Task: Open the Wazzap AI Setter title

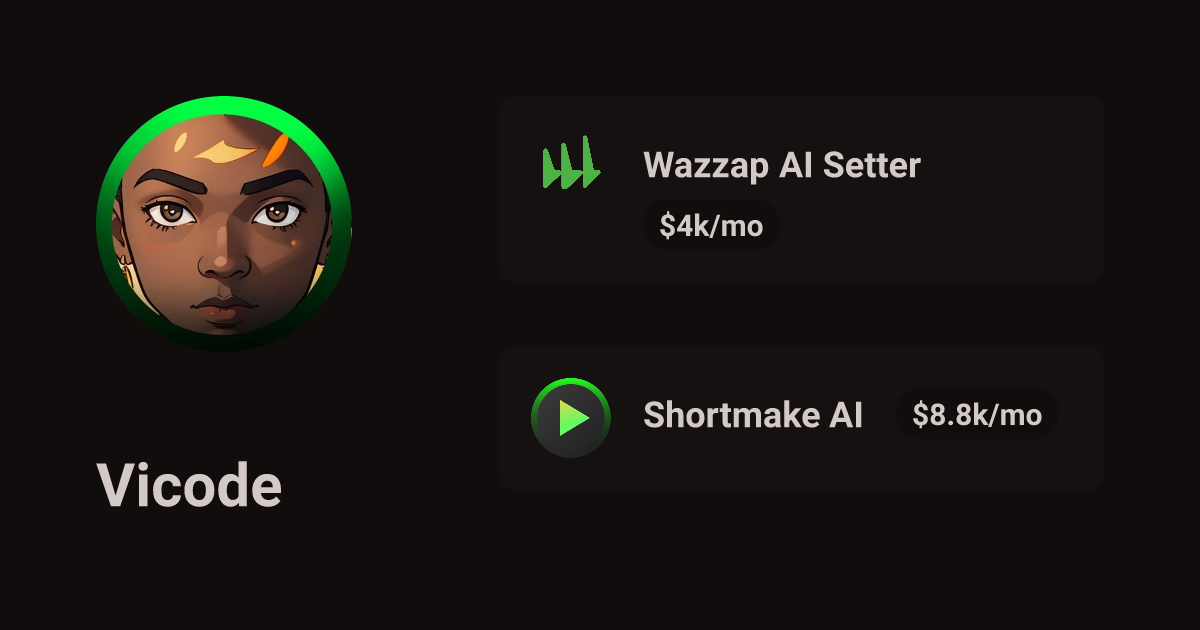Action: (781, 165)
